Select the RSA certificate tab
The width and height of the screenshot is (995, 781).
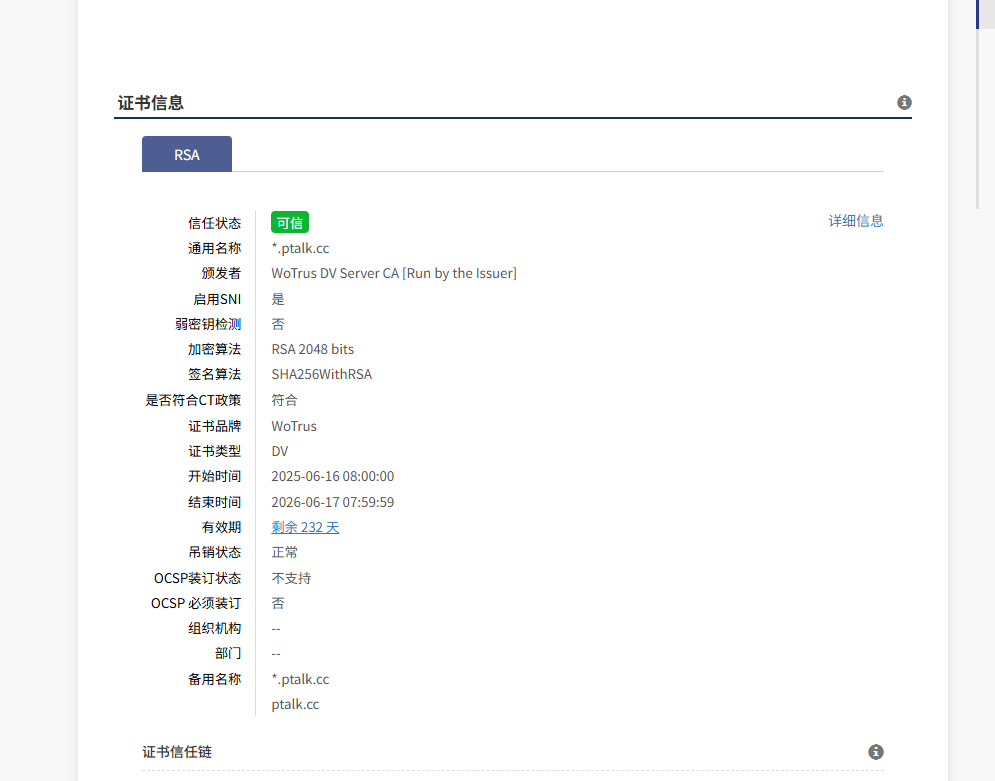click(x=187, y=154)
